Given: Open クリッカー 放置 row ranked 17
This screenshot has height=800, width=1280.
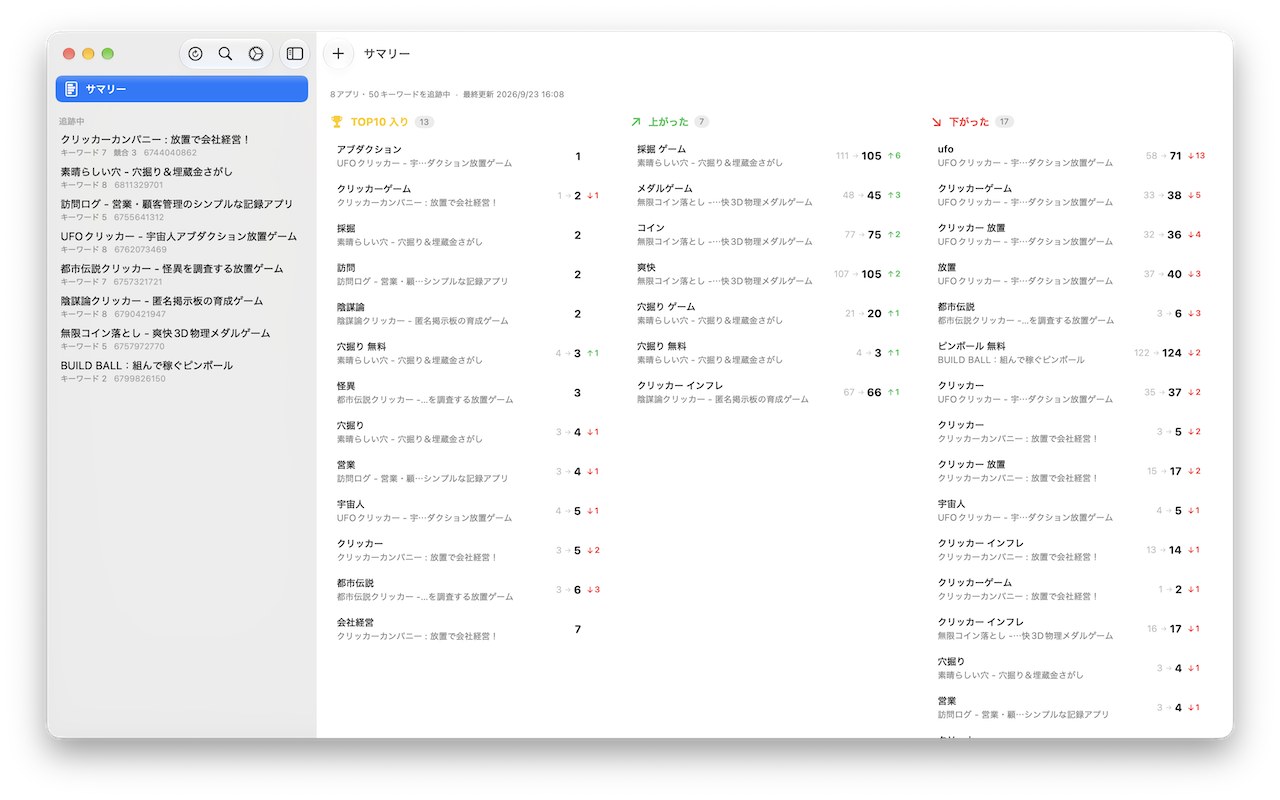Looking at the screenshot, I should 1069,471.
